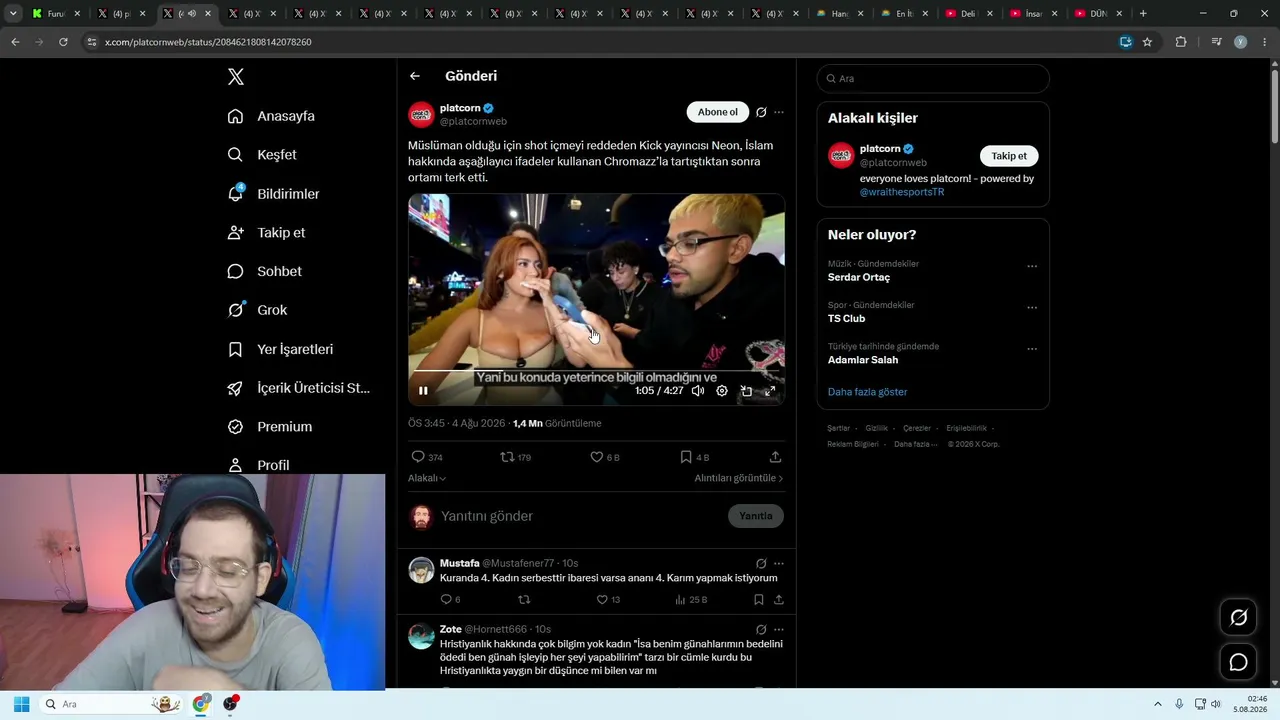Open the @wralthesportsTR mention link
The width and height of the screenshot is (1280, 720).
(x=902, y=192)
